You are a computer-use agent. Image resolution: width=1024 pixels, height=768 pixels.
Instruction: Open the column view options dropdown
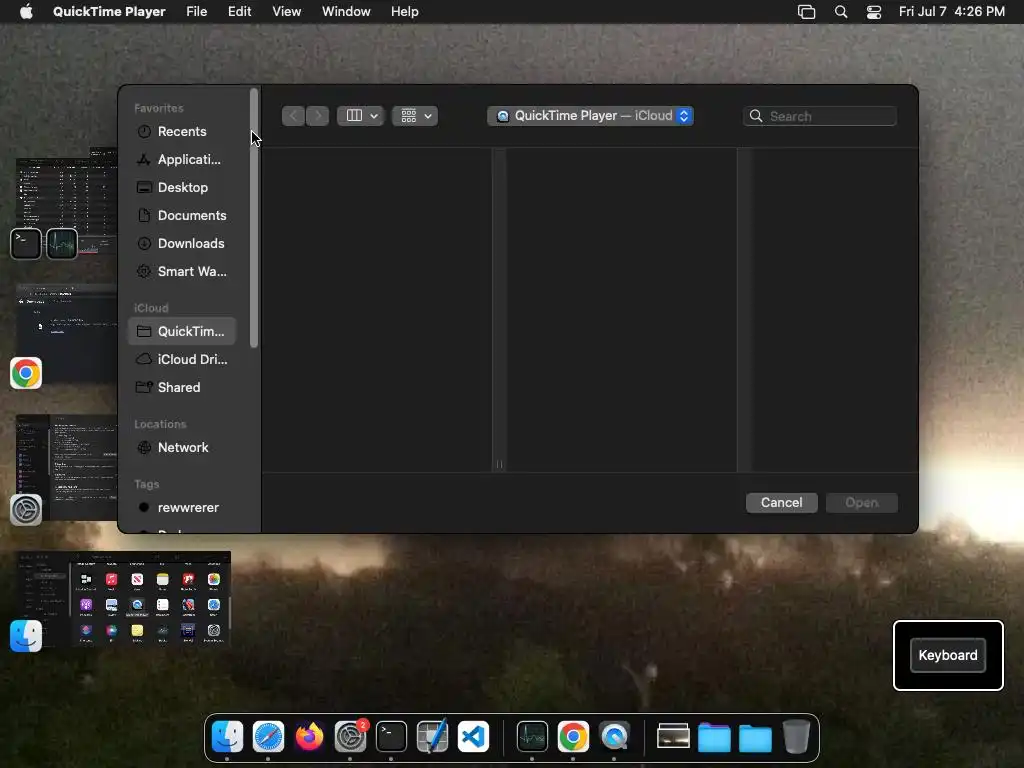[x=360, y=116]
